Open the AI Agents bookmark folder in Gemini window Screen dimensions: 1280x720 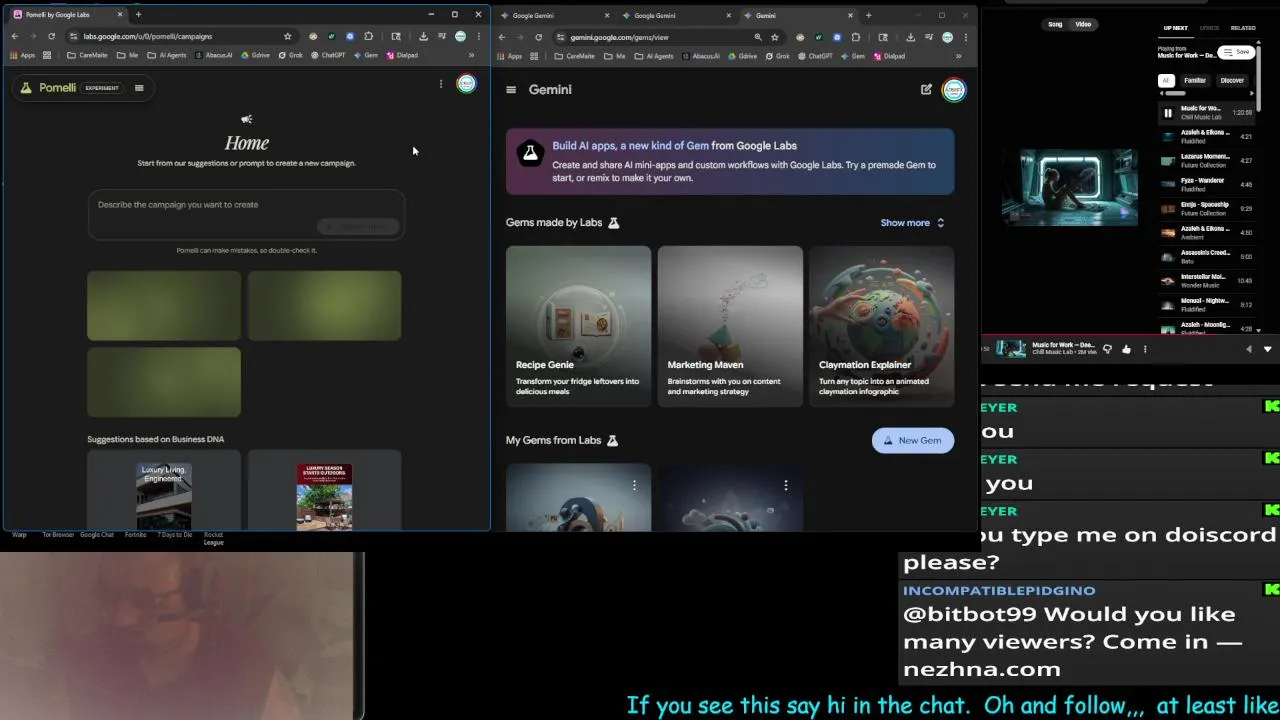(x=655, y=56)
